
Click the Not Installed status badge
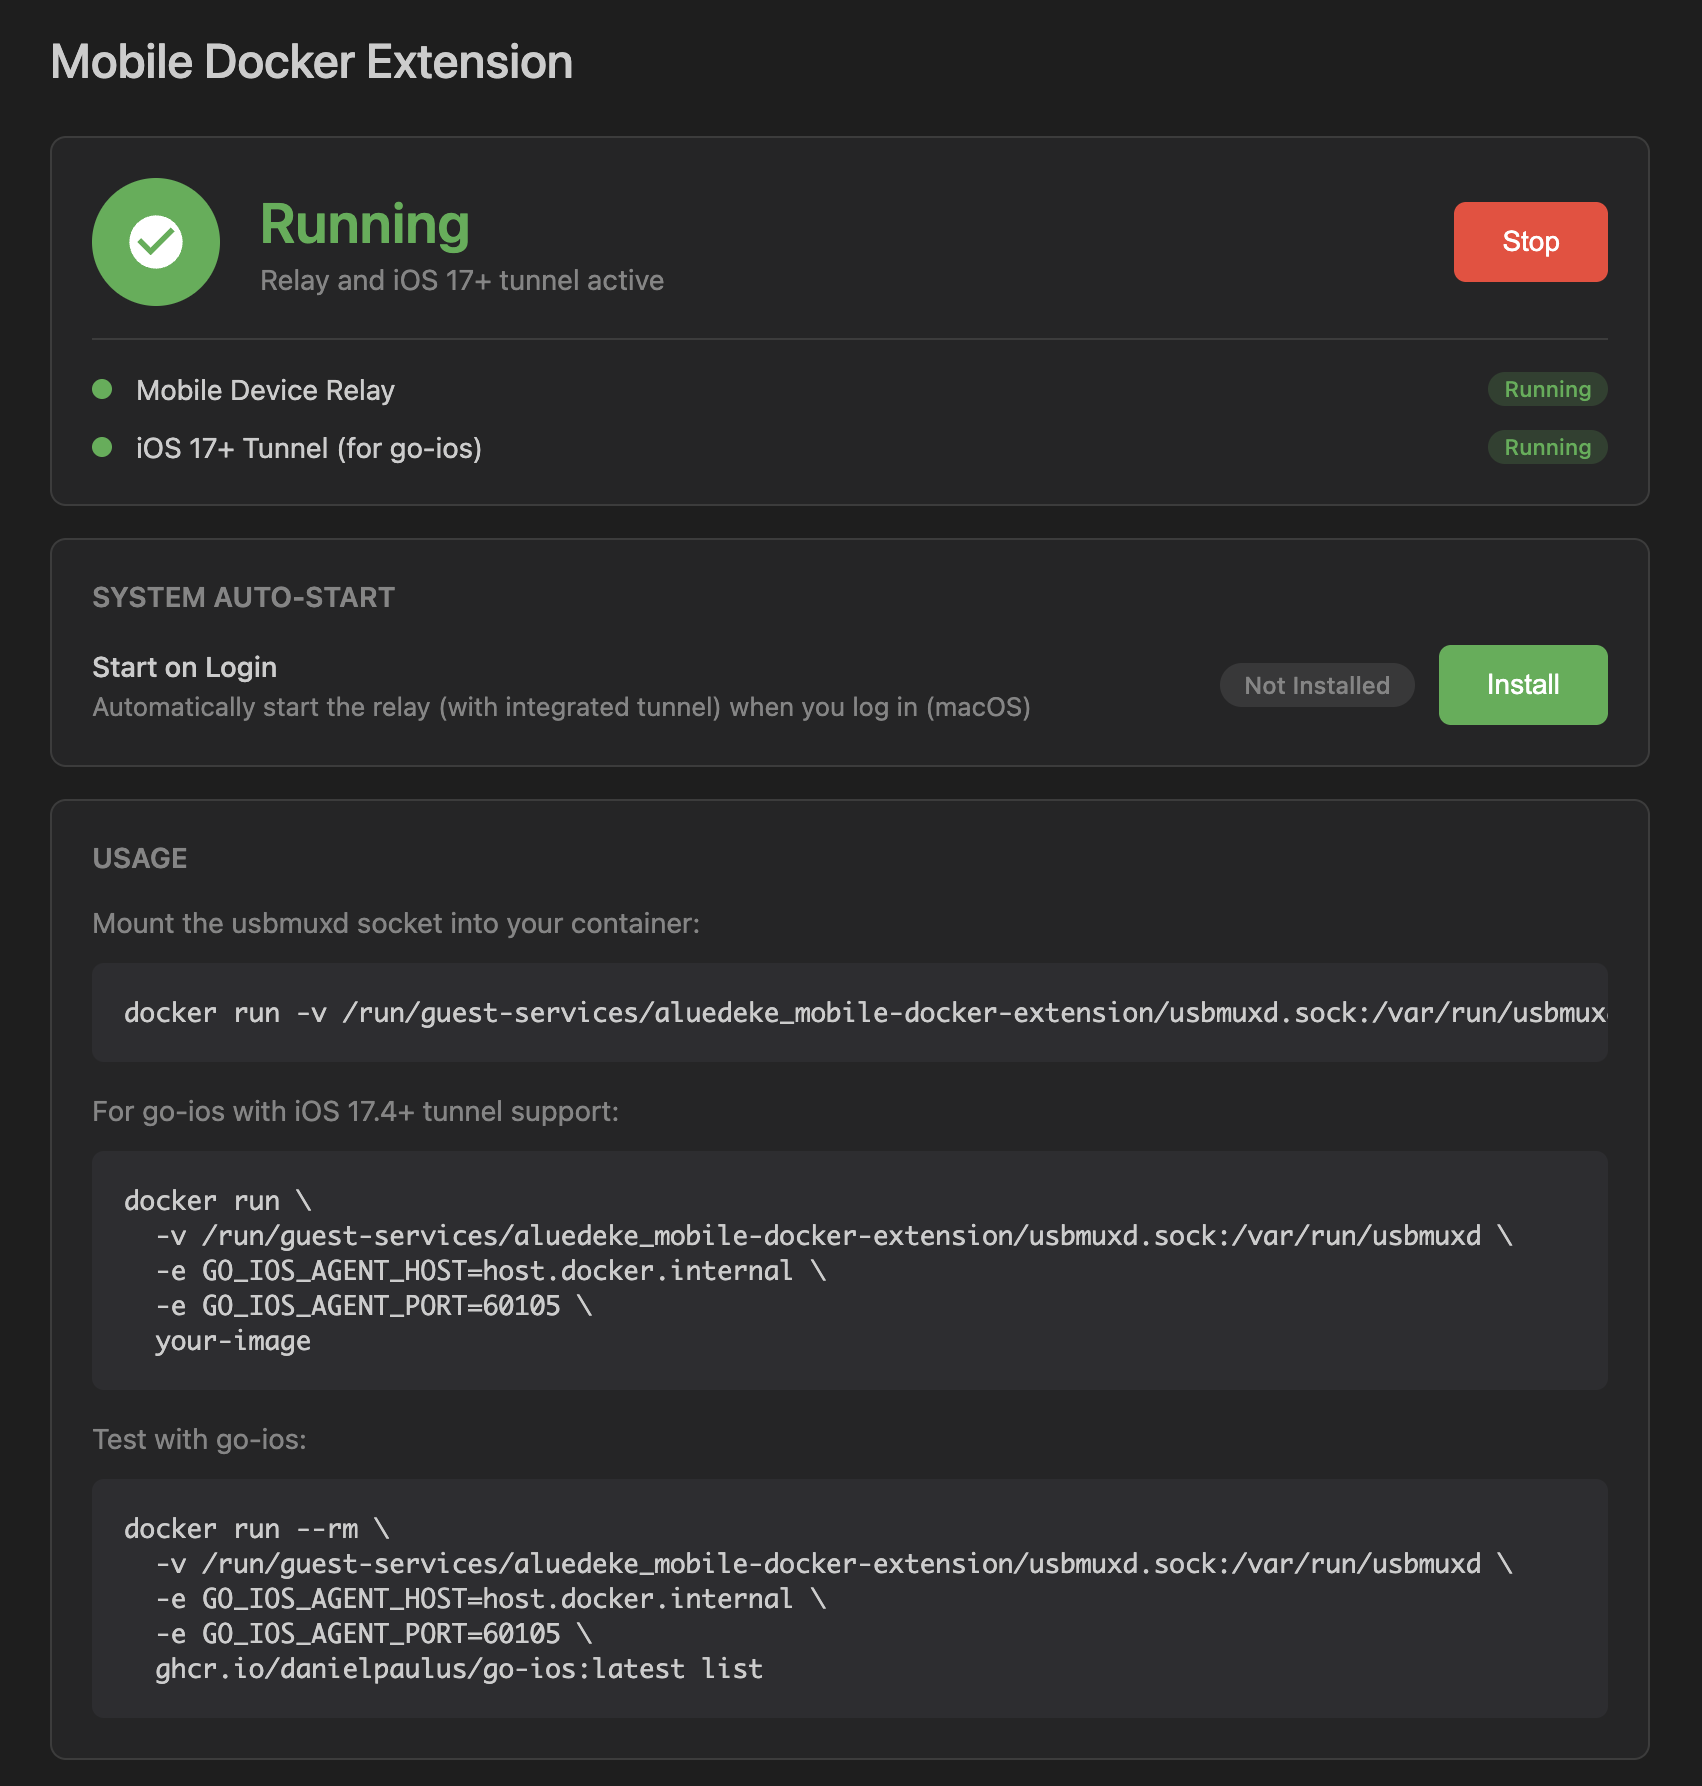click(1316, 685)
